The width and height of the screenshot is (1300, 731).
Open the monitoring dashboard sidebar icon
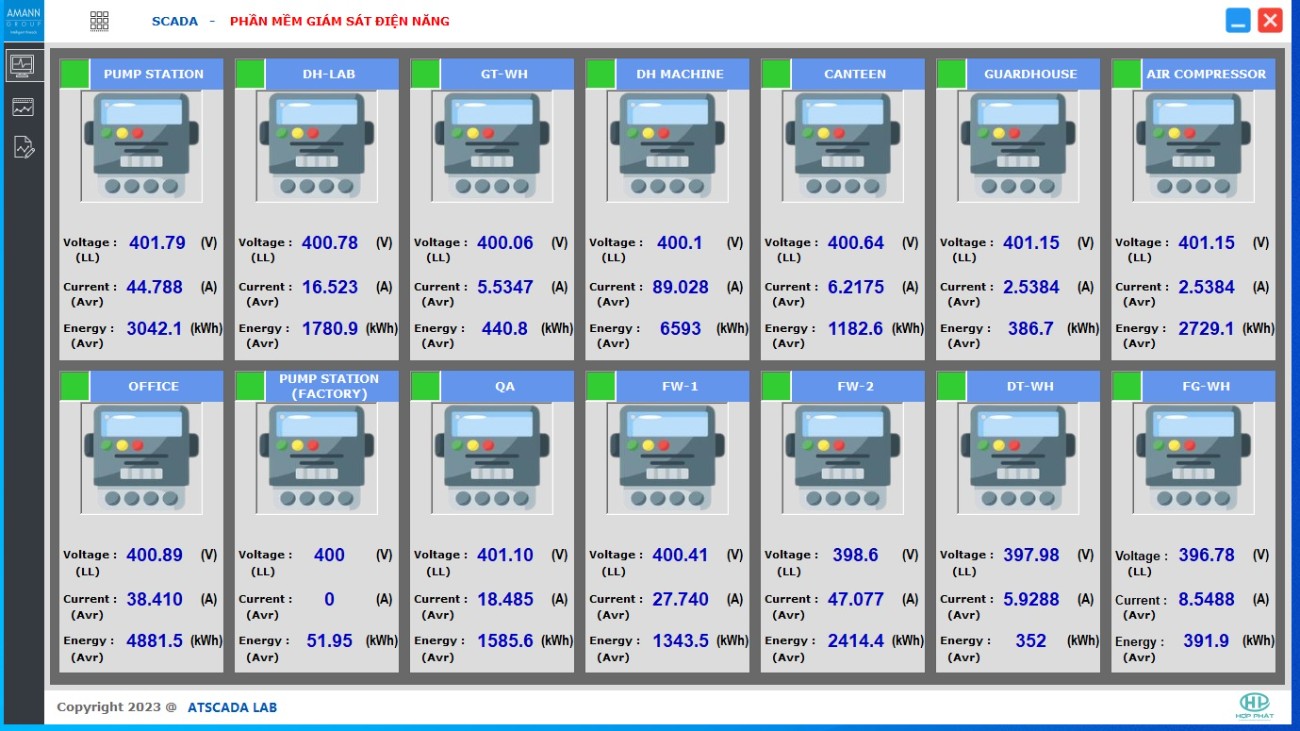(22, 66)
